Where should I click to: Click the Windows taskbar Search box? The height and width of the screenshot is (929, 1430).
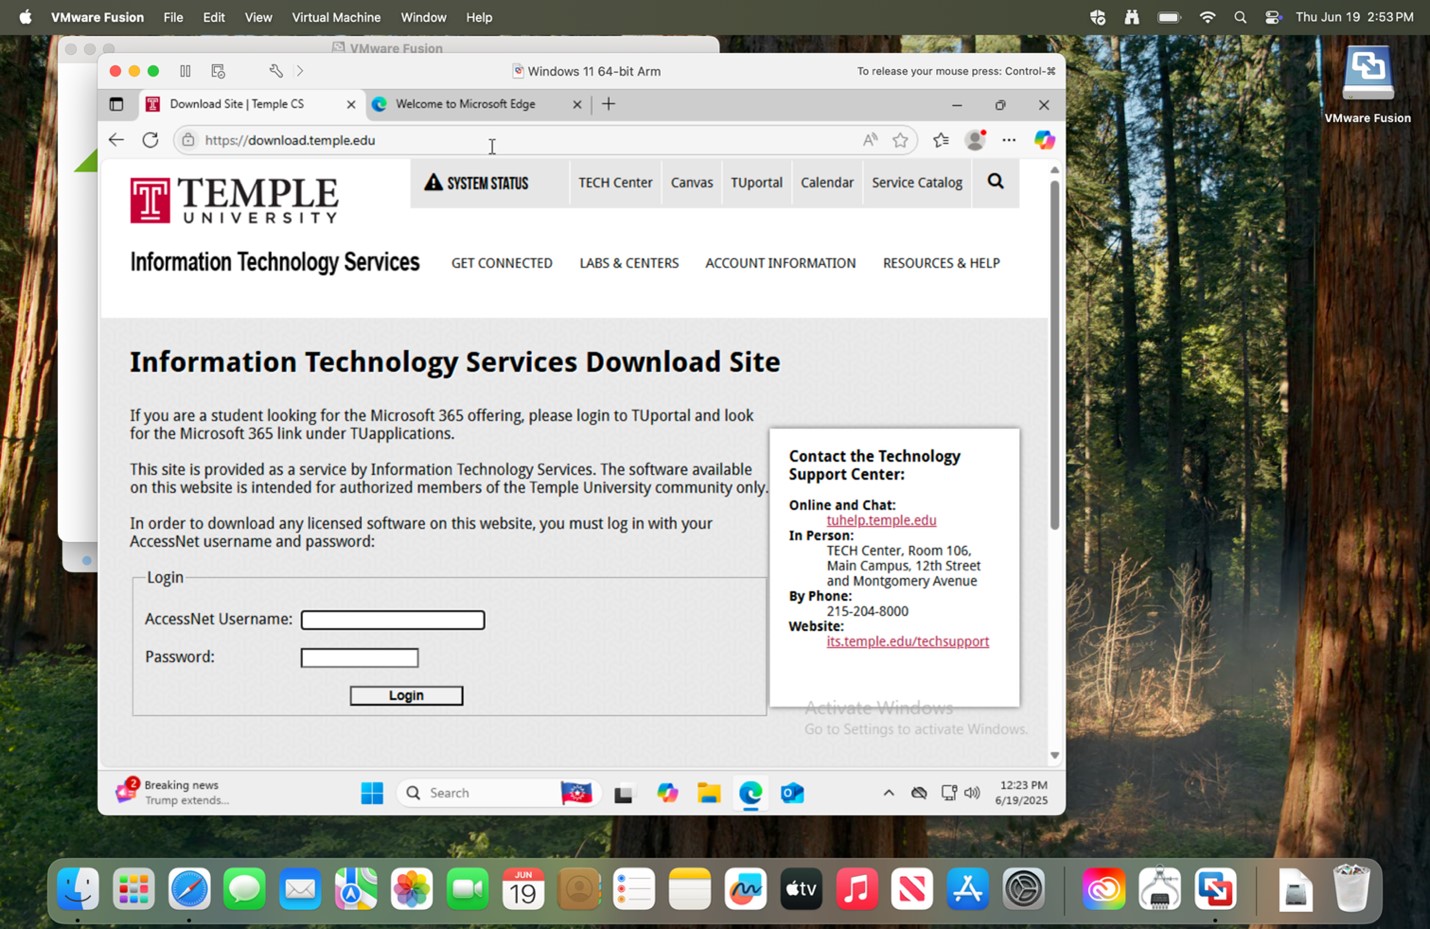click(498, 793)
